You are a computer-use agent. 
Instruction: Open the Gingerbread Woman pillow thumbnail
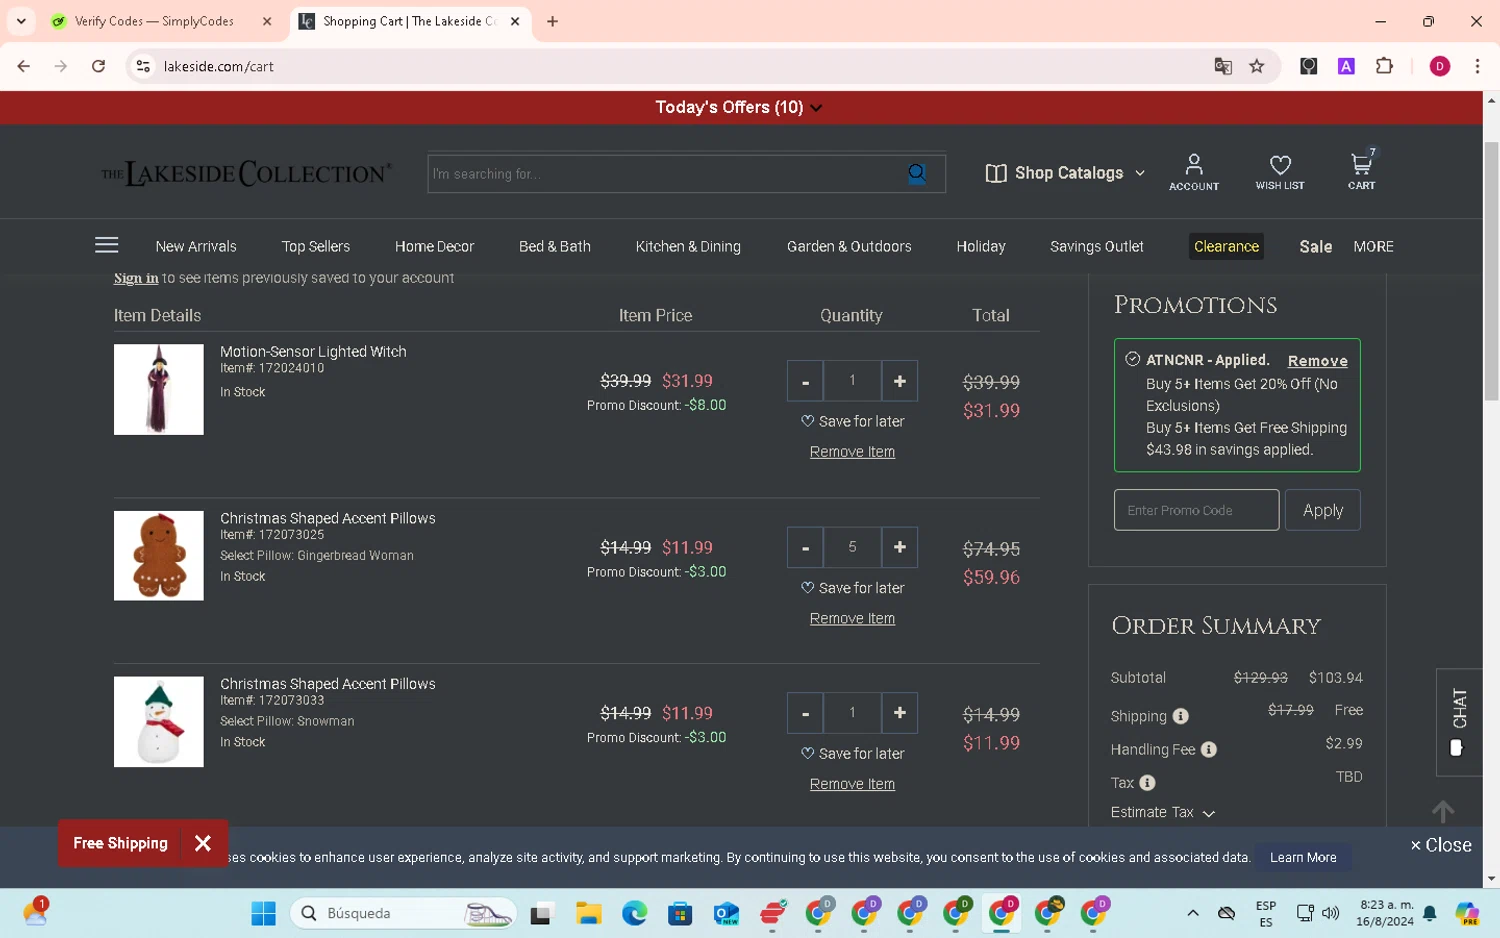click(159, 556)
